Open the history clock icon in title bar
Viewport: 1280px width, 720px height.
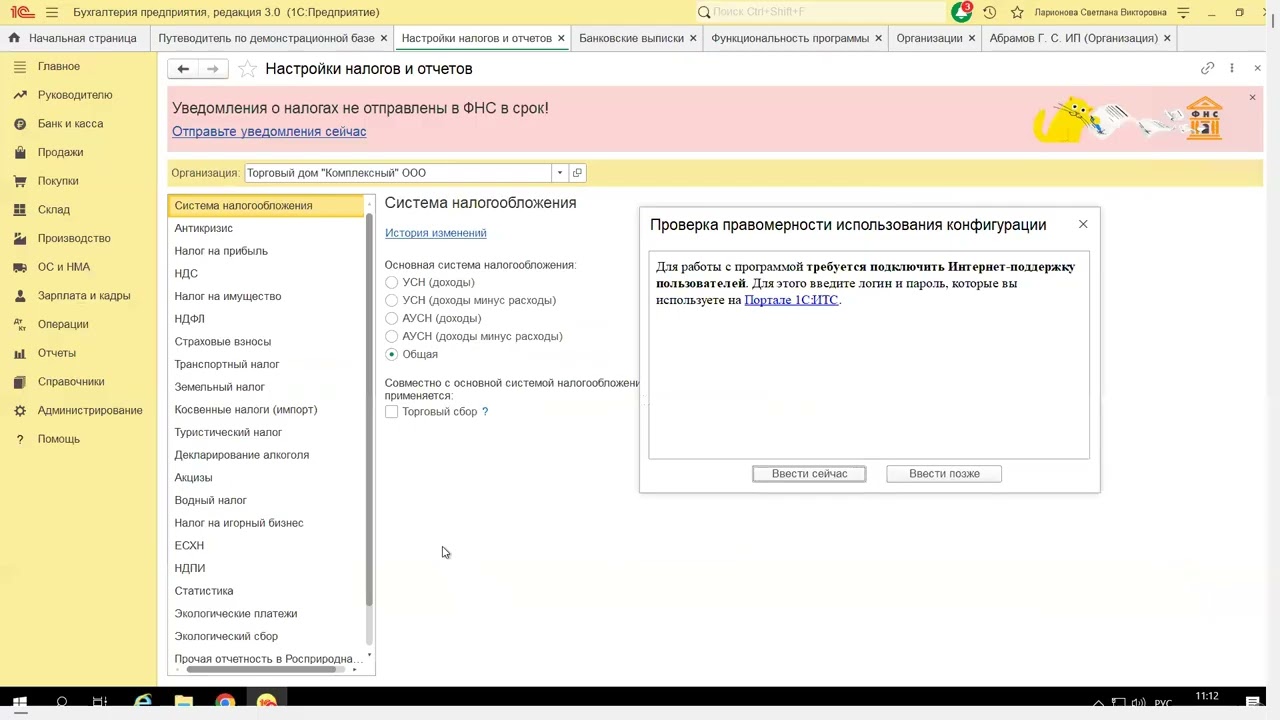tap(989, 12)
